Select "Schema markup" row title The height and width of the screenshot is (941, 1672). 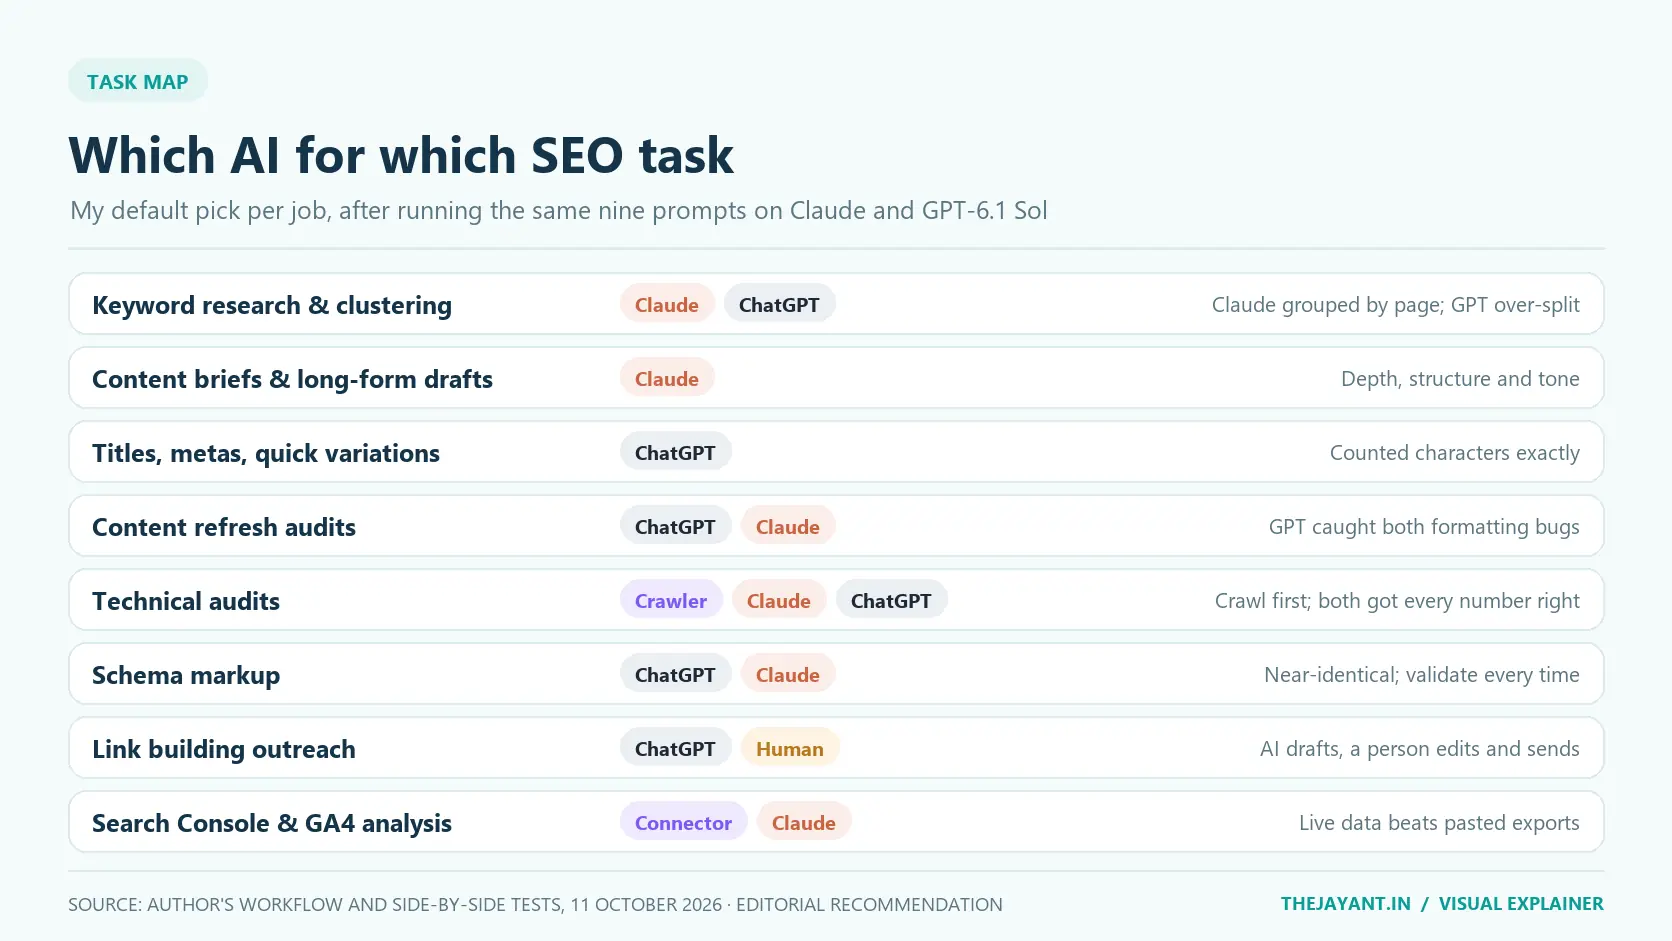(186, 675)
